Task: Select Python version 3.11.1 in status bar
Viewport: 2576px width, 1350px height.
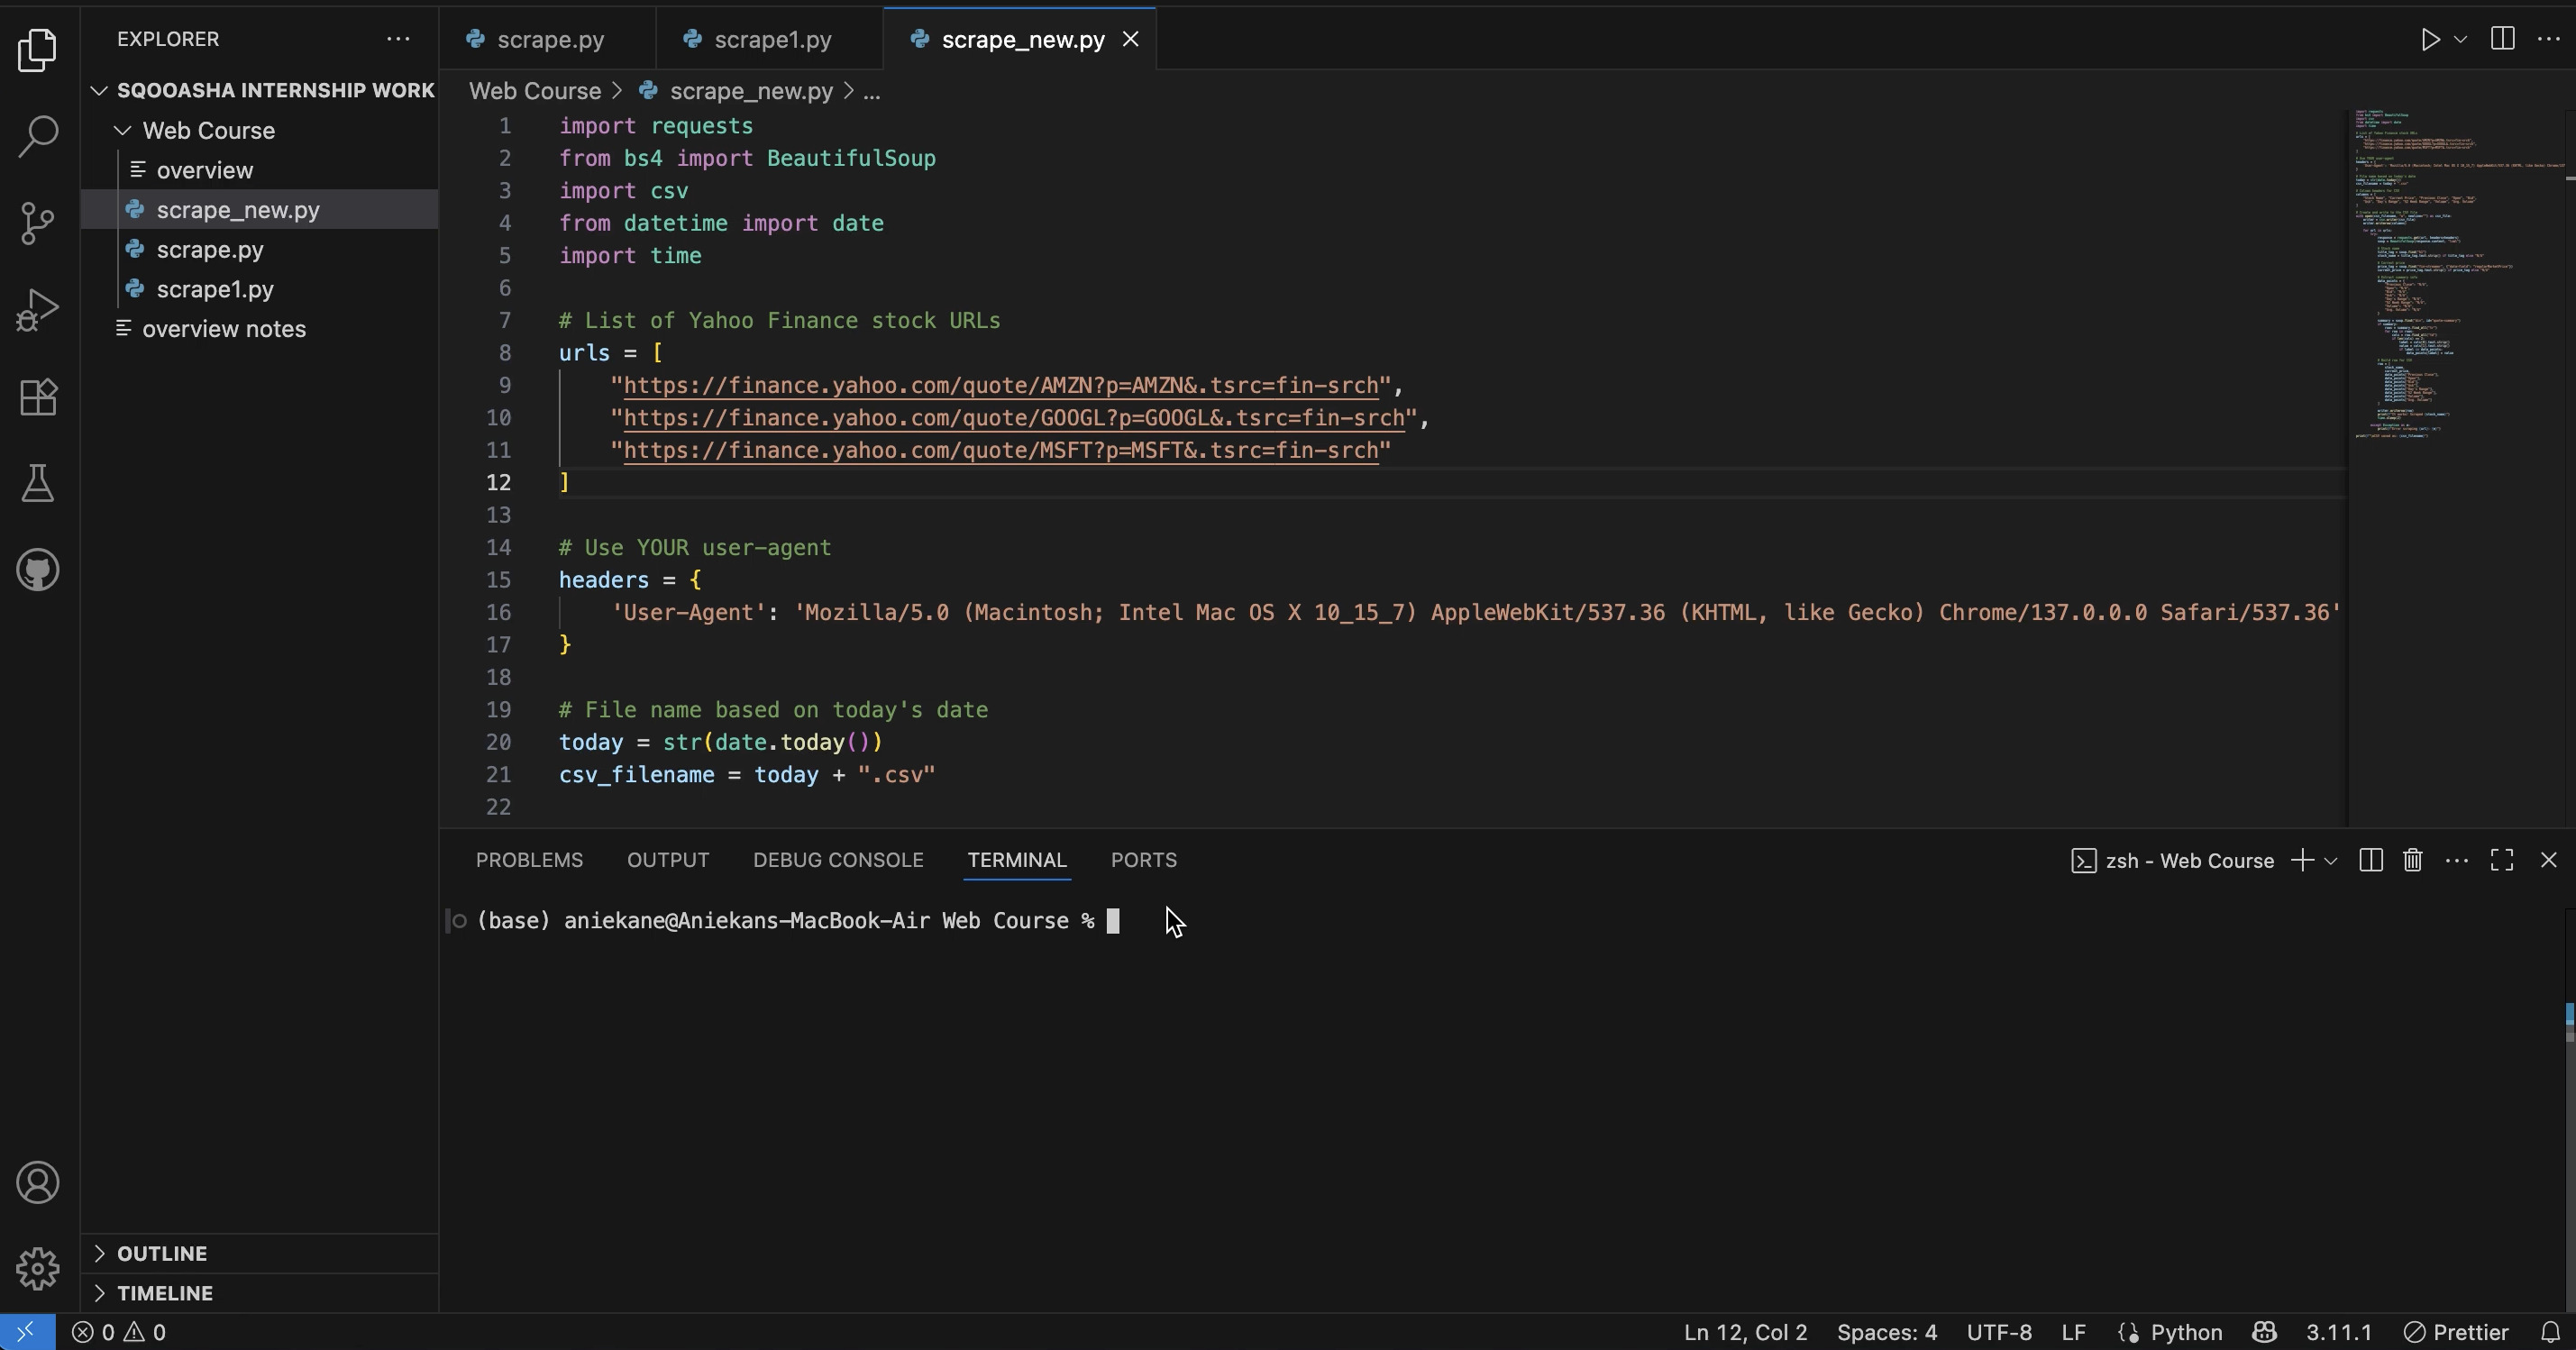Action: pos(2339,1332)
